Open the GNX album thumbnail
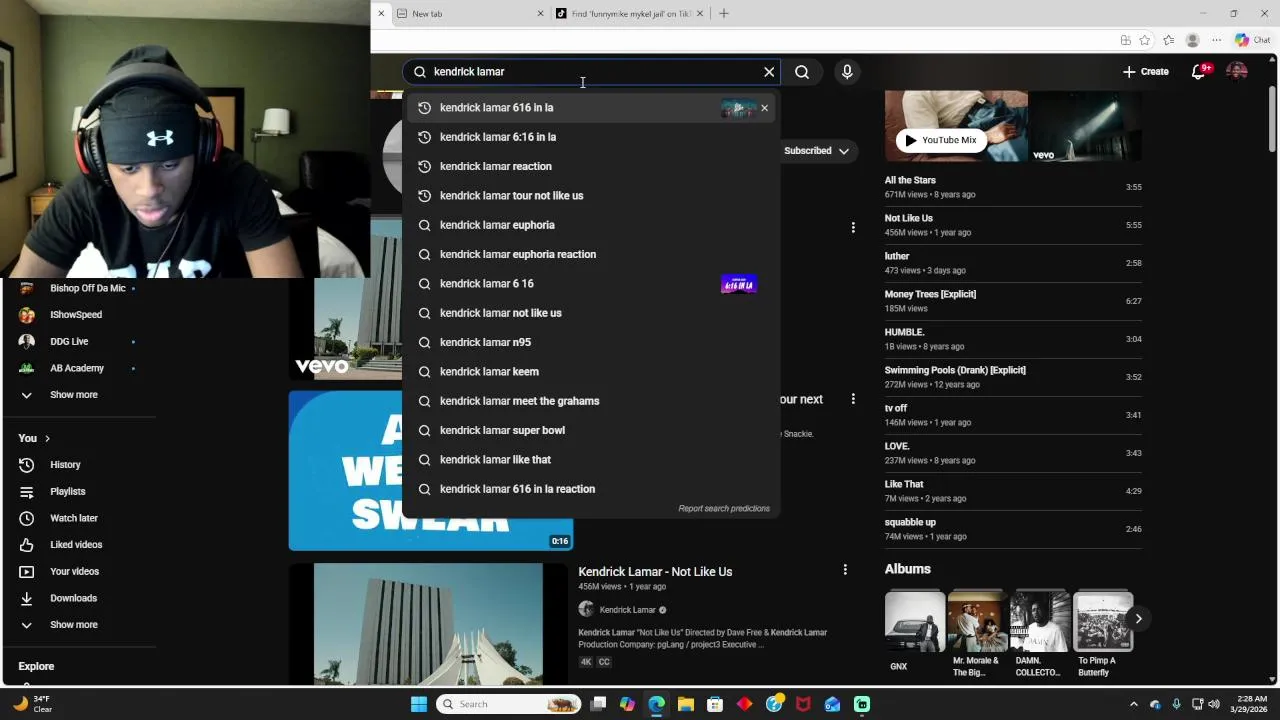Image resolution: width=1280 pixels, height=720 pixels. pyautogui.click(x=914, y=621)
